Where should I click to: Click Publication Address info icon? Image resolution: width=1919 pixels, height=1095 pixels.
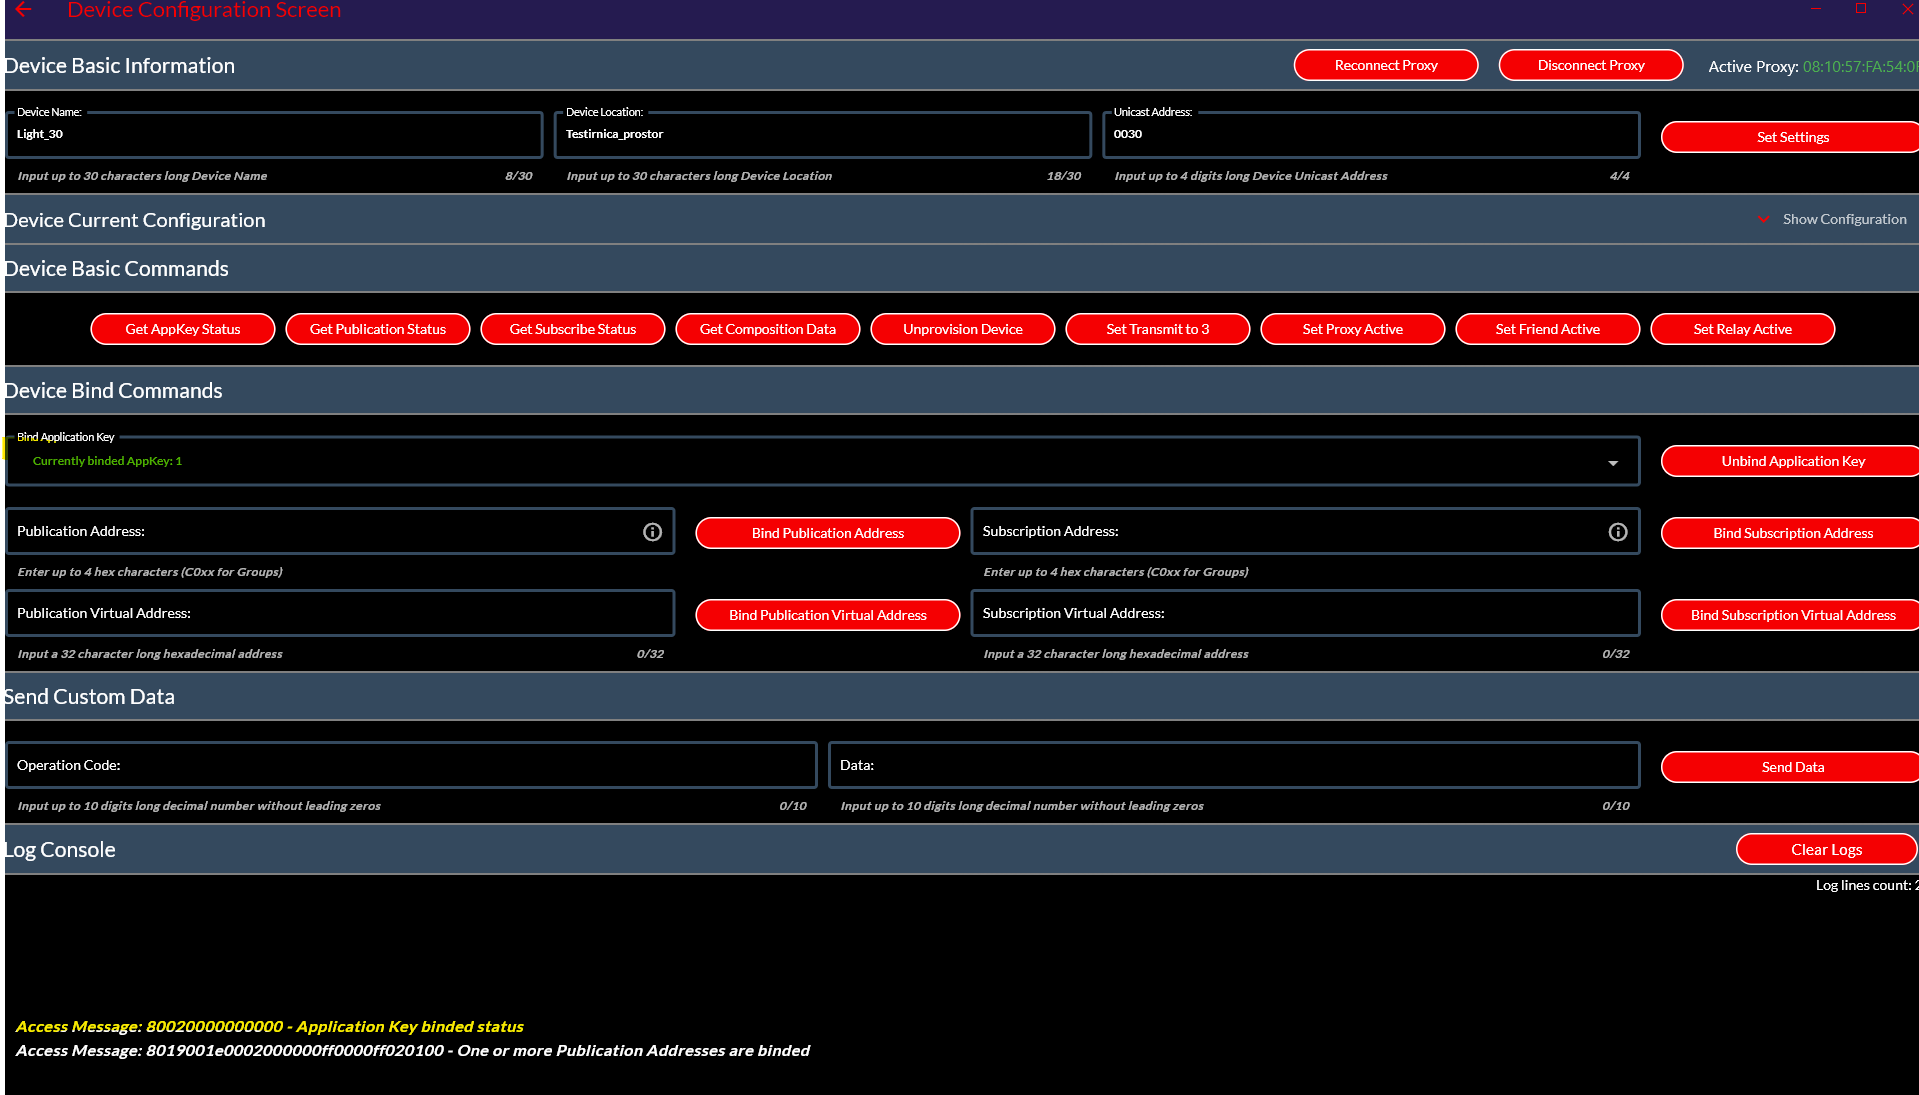click(652, 532)
